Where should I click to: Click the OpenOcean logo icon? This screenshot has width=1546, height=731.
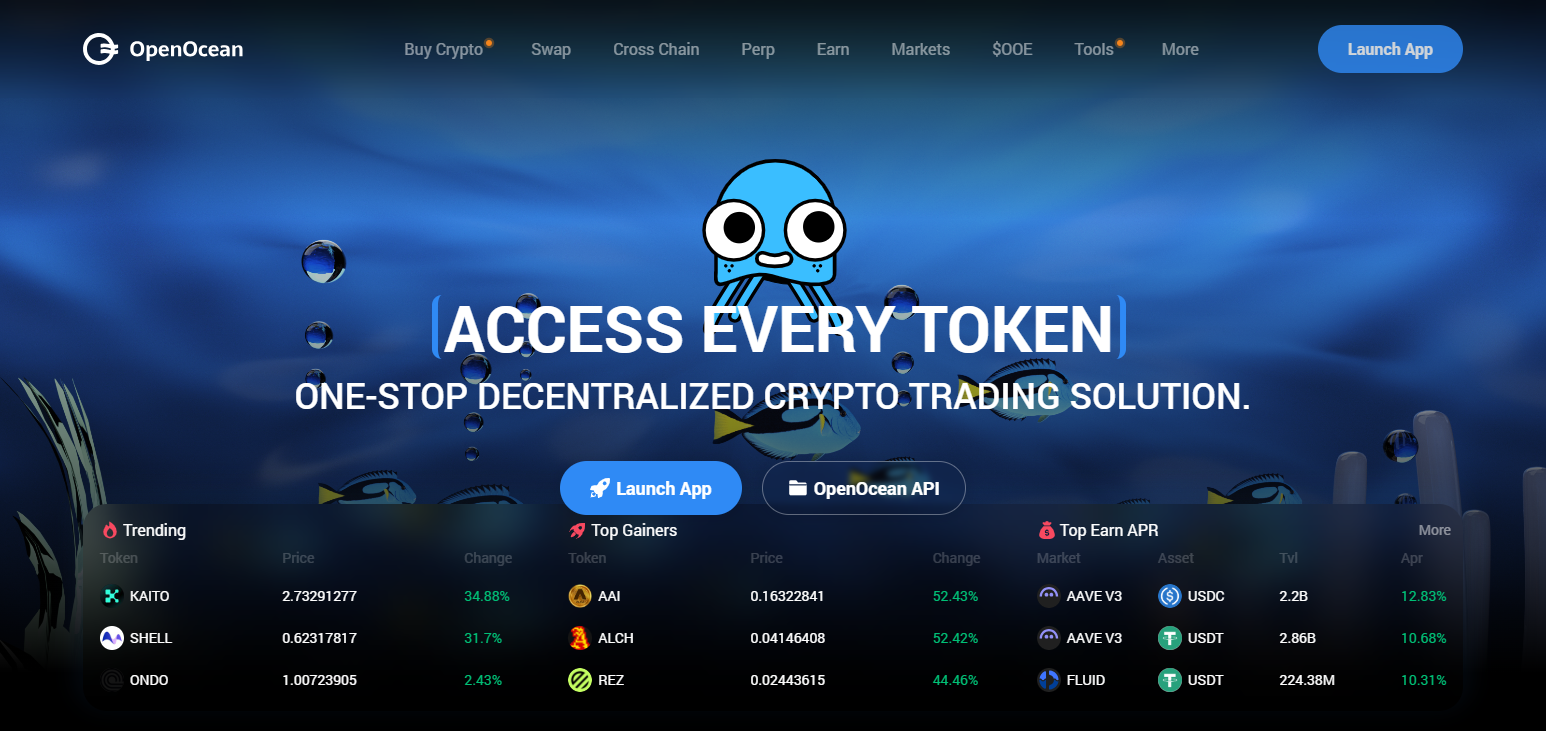coord(101,49)
